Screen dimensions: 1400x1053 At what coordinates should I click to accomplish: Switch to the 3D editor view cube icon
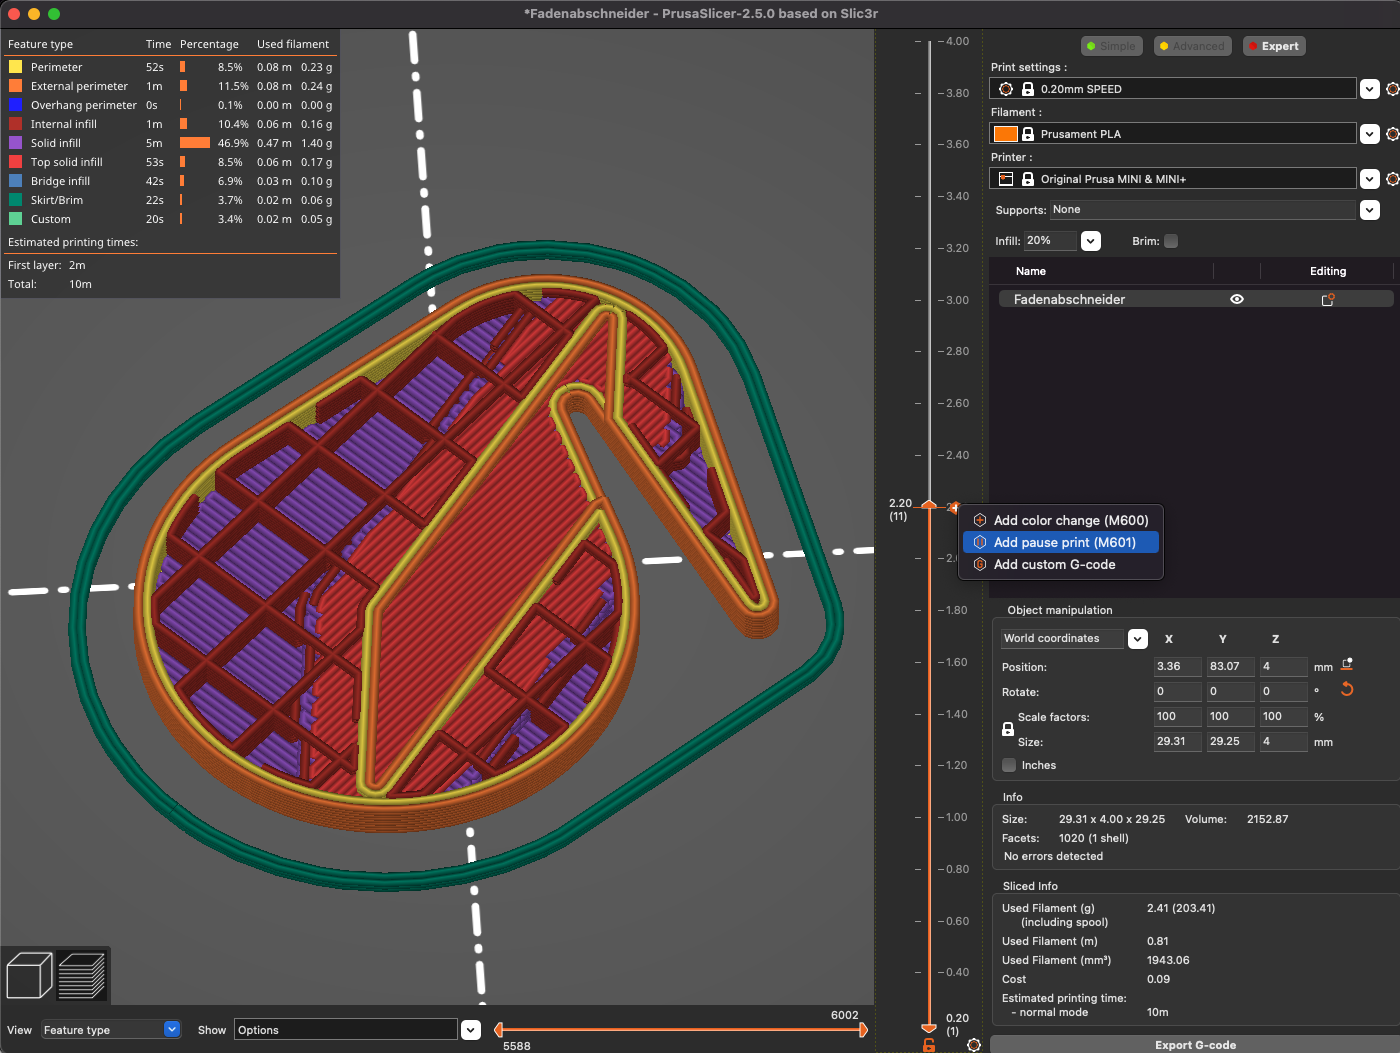tap(29, 974)
